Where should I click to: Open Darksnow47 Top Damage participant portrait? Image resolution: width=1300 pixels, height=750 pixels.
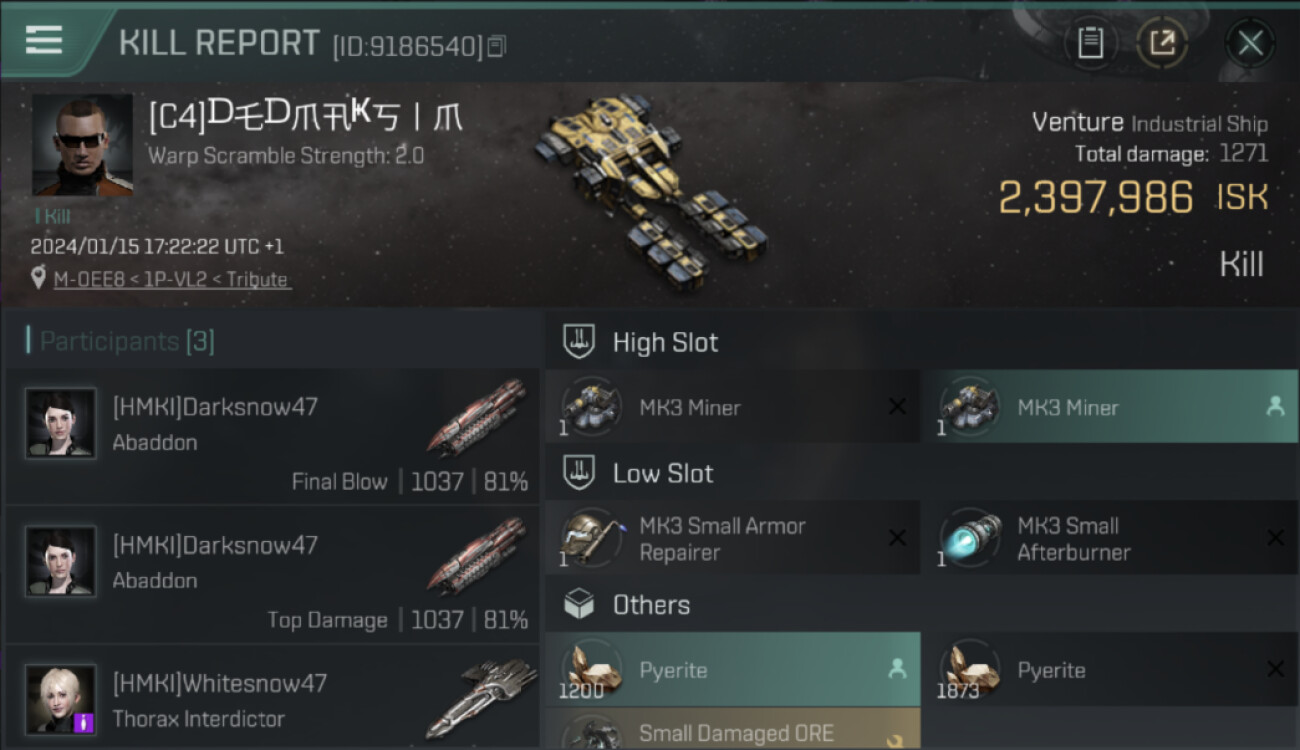click(61, 561)
